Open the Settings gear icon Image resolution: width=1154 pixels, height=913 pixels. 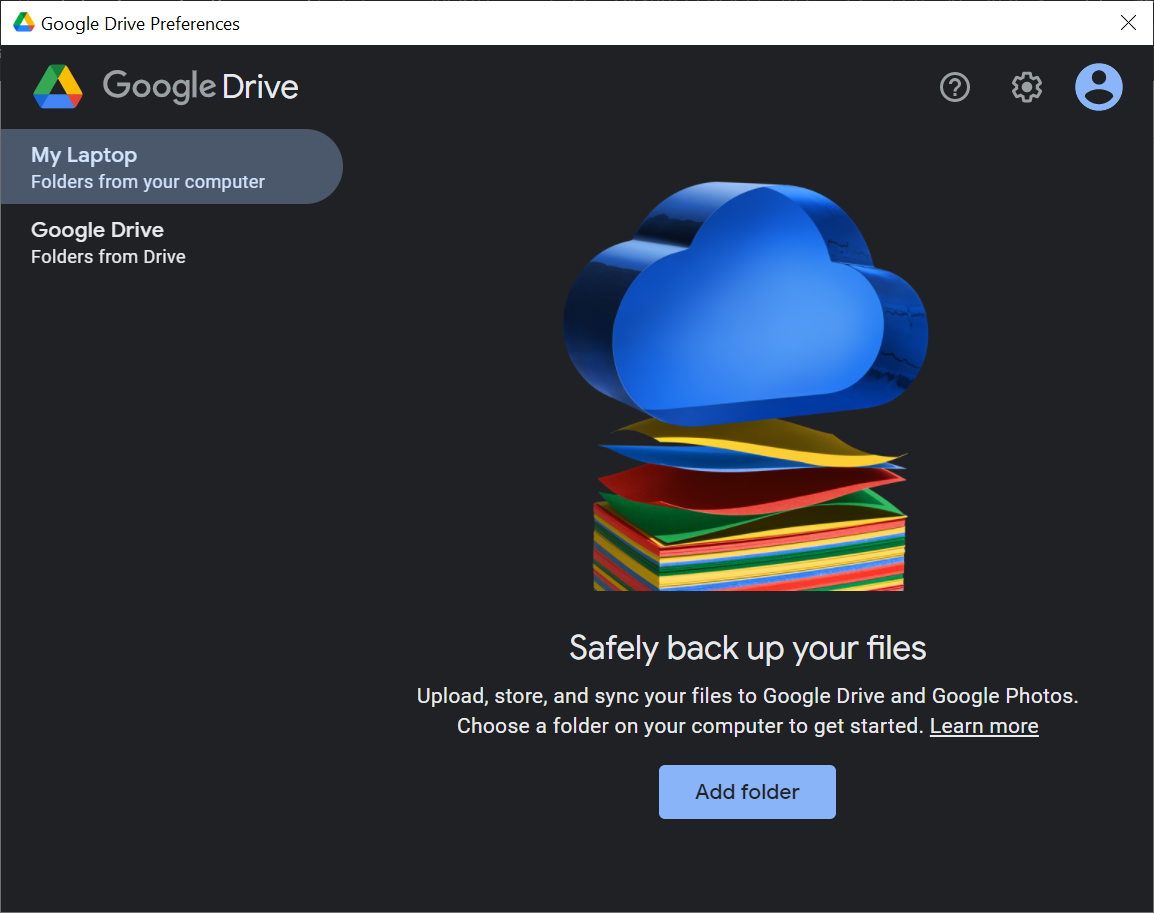point(1026,87)
